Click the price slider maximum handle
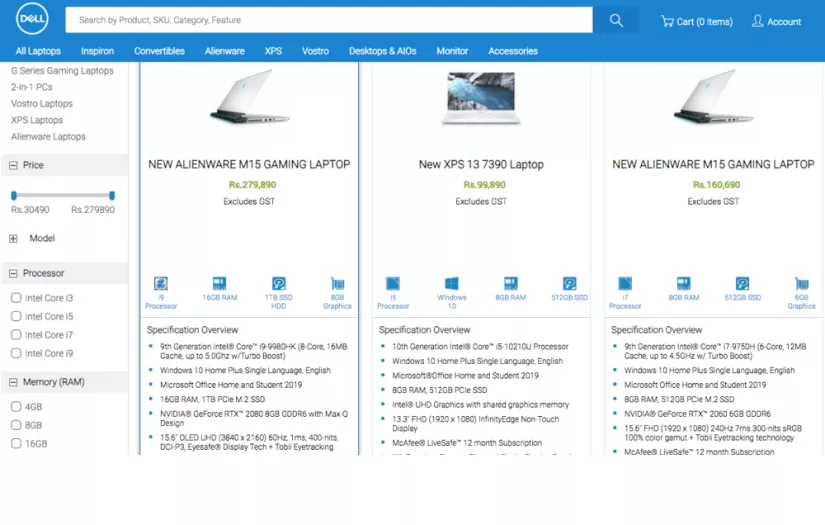825x525 pixels. (x=112, y=196)
